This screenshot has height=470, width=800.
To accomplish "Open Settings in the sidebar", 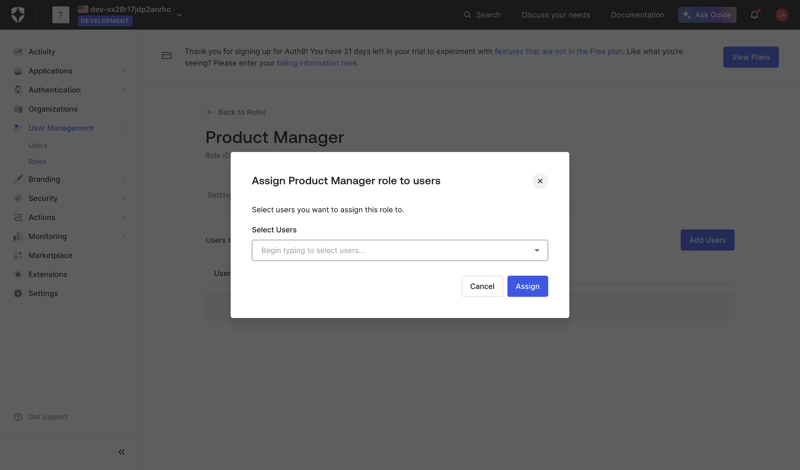I will 43,293.
